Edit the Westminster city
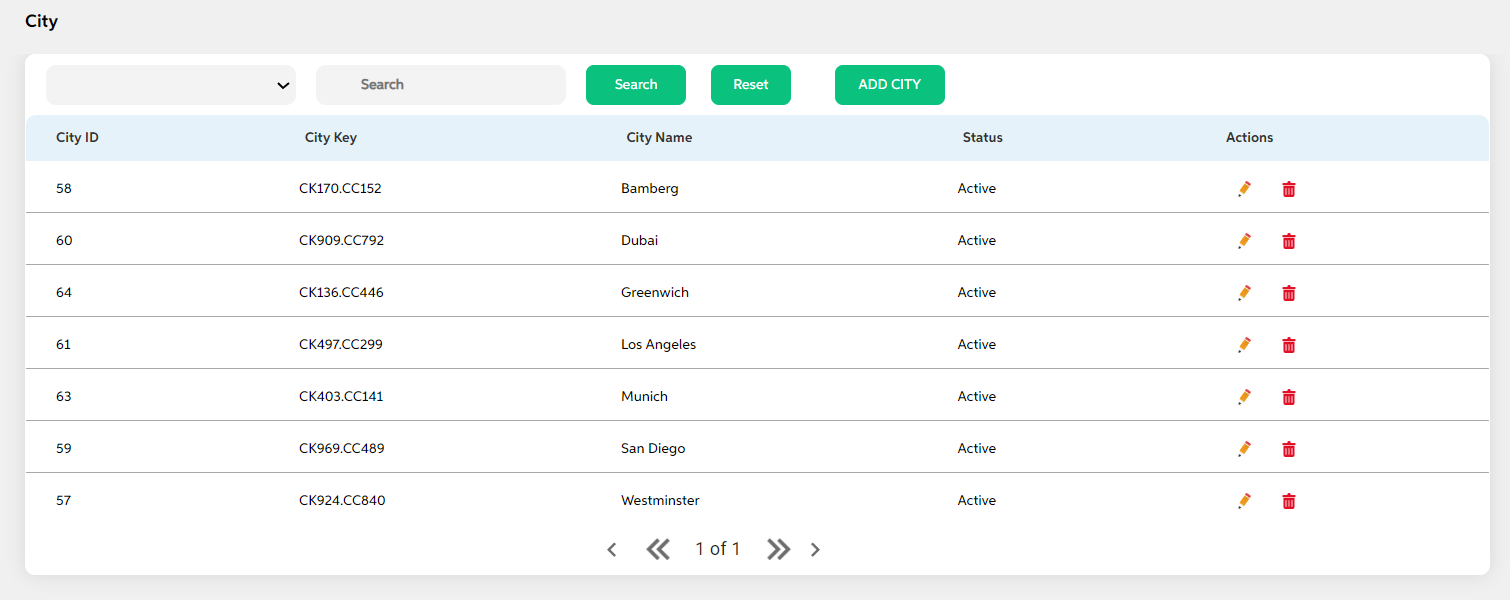1510x600 pixels. point(1244,501)
